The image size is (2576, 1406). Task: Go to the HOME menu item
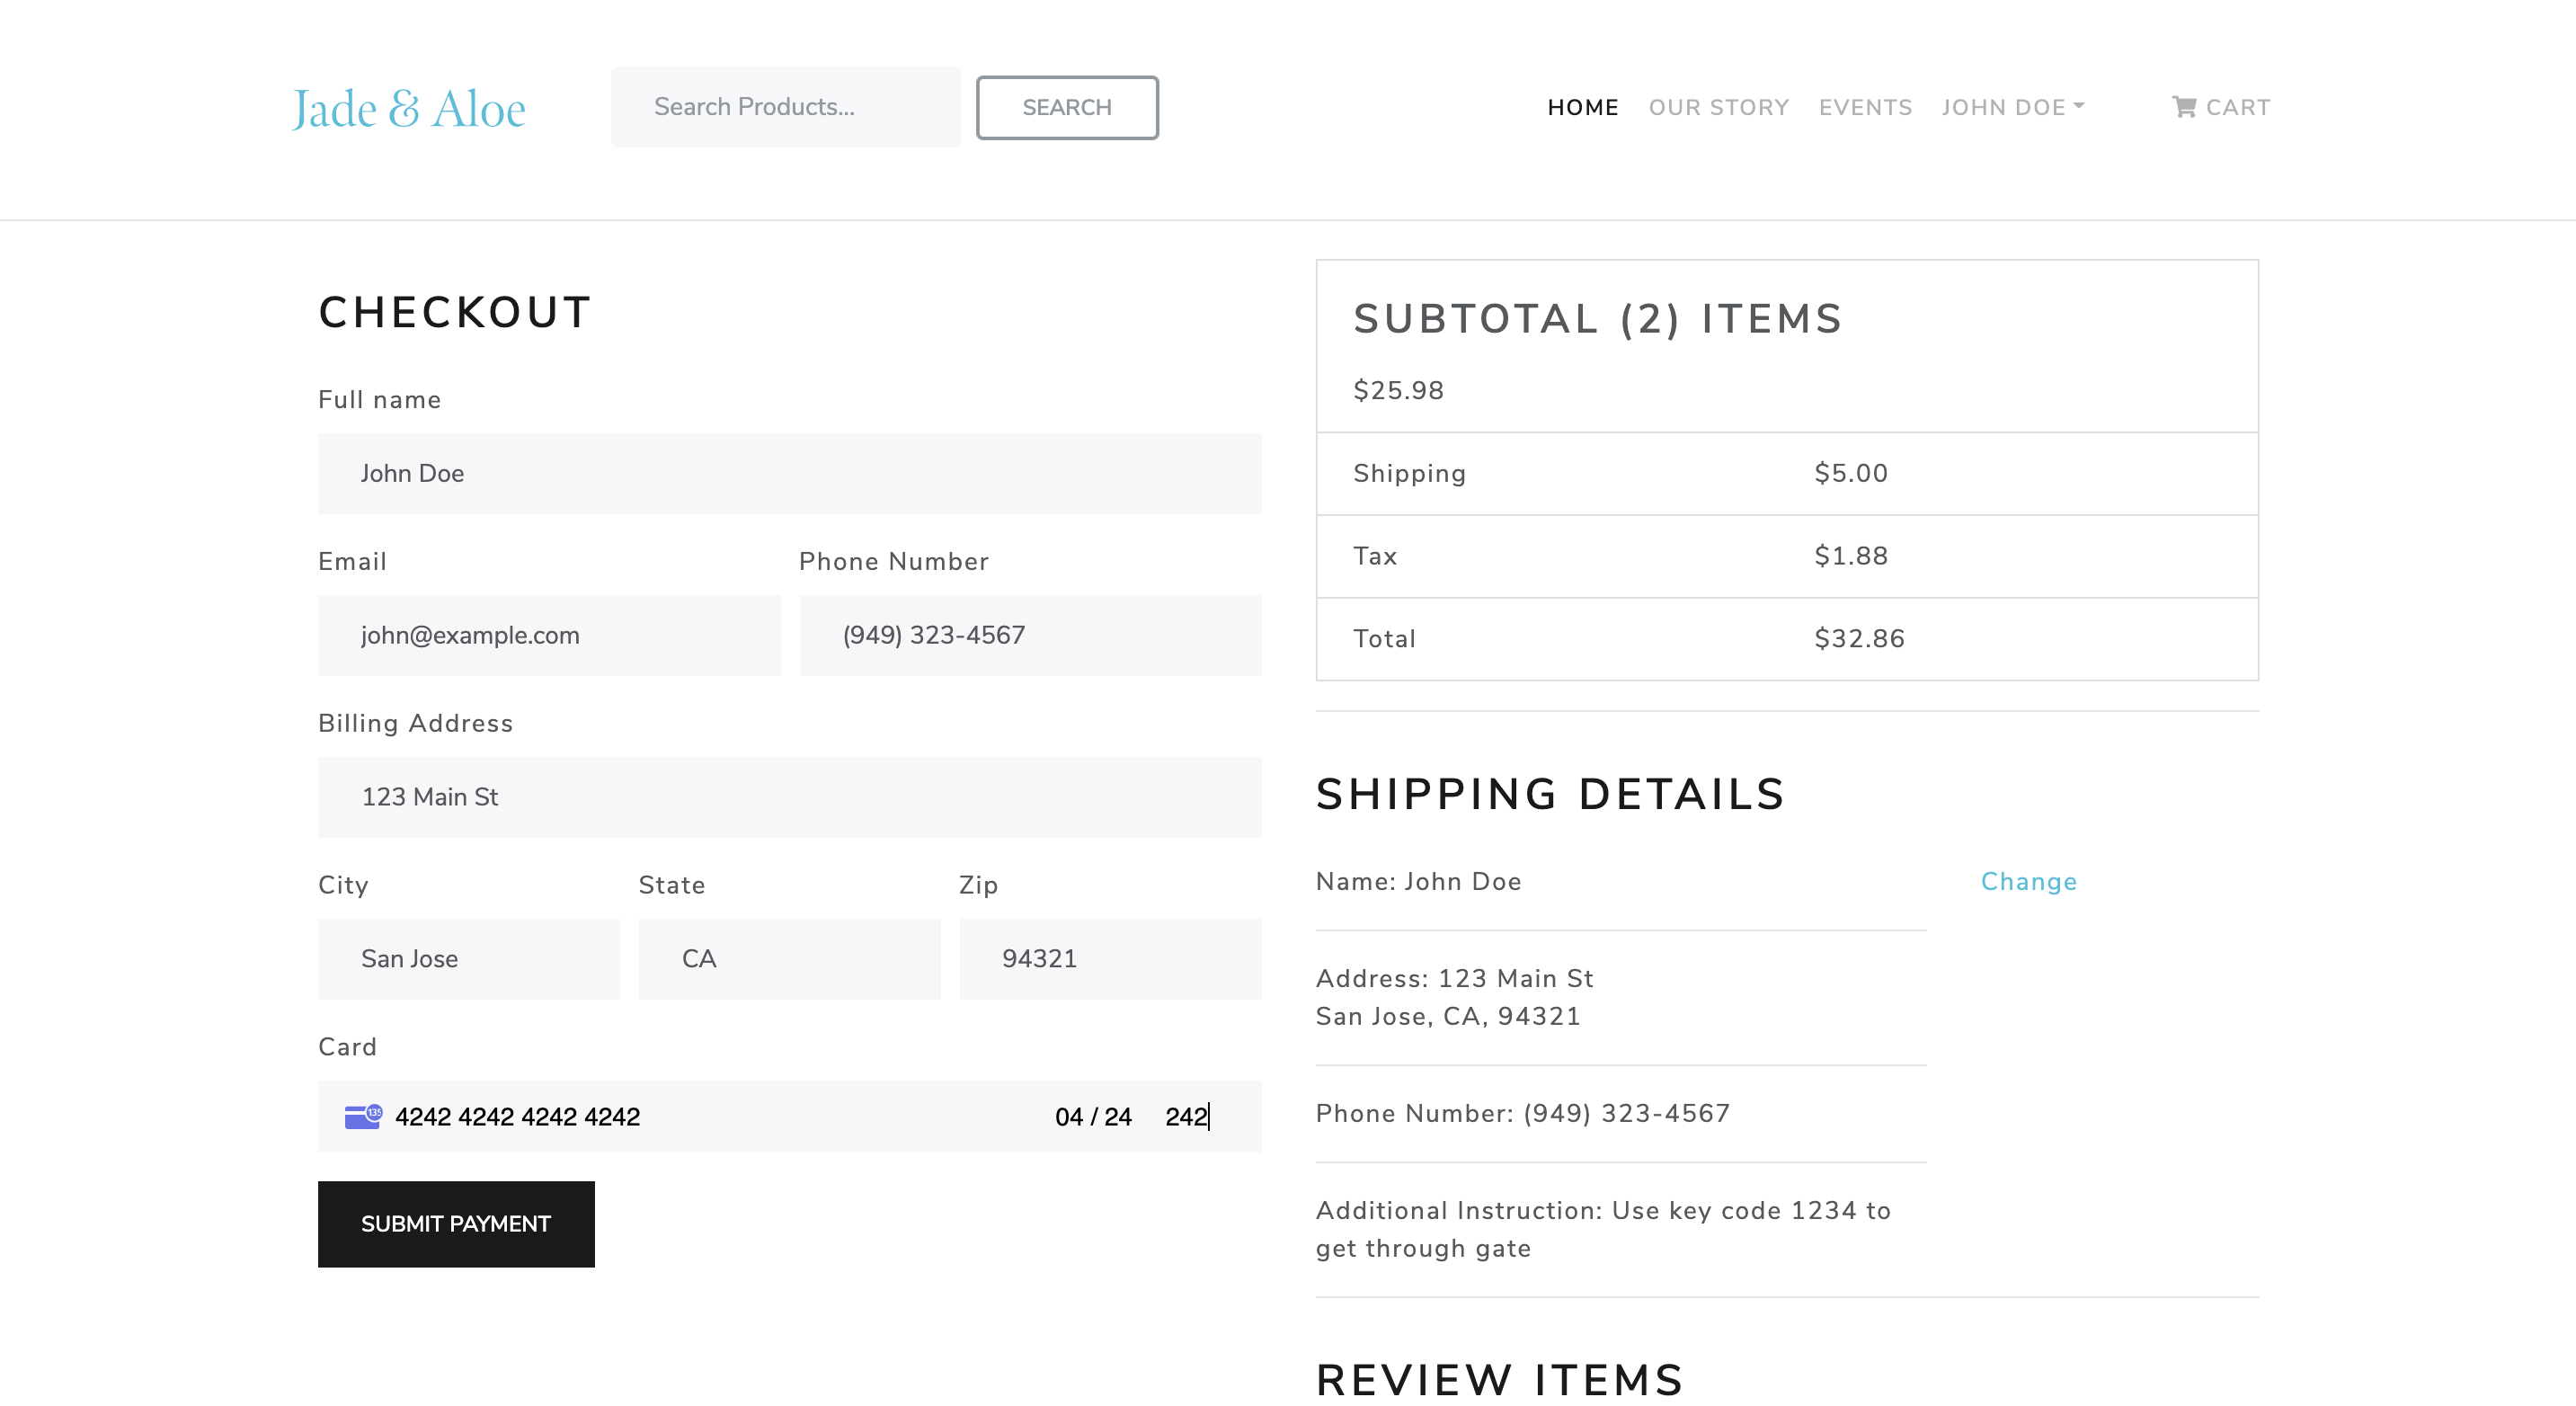point(1583,107)
